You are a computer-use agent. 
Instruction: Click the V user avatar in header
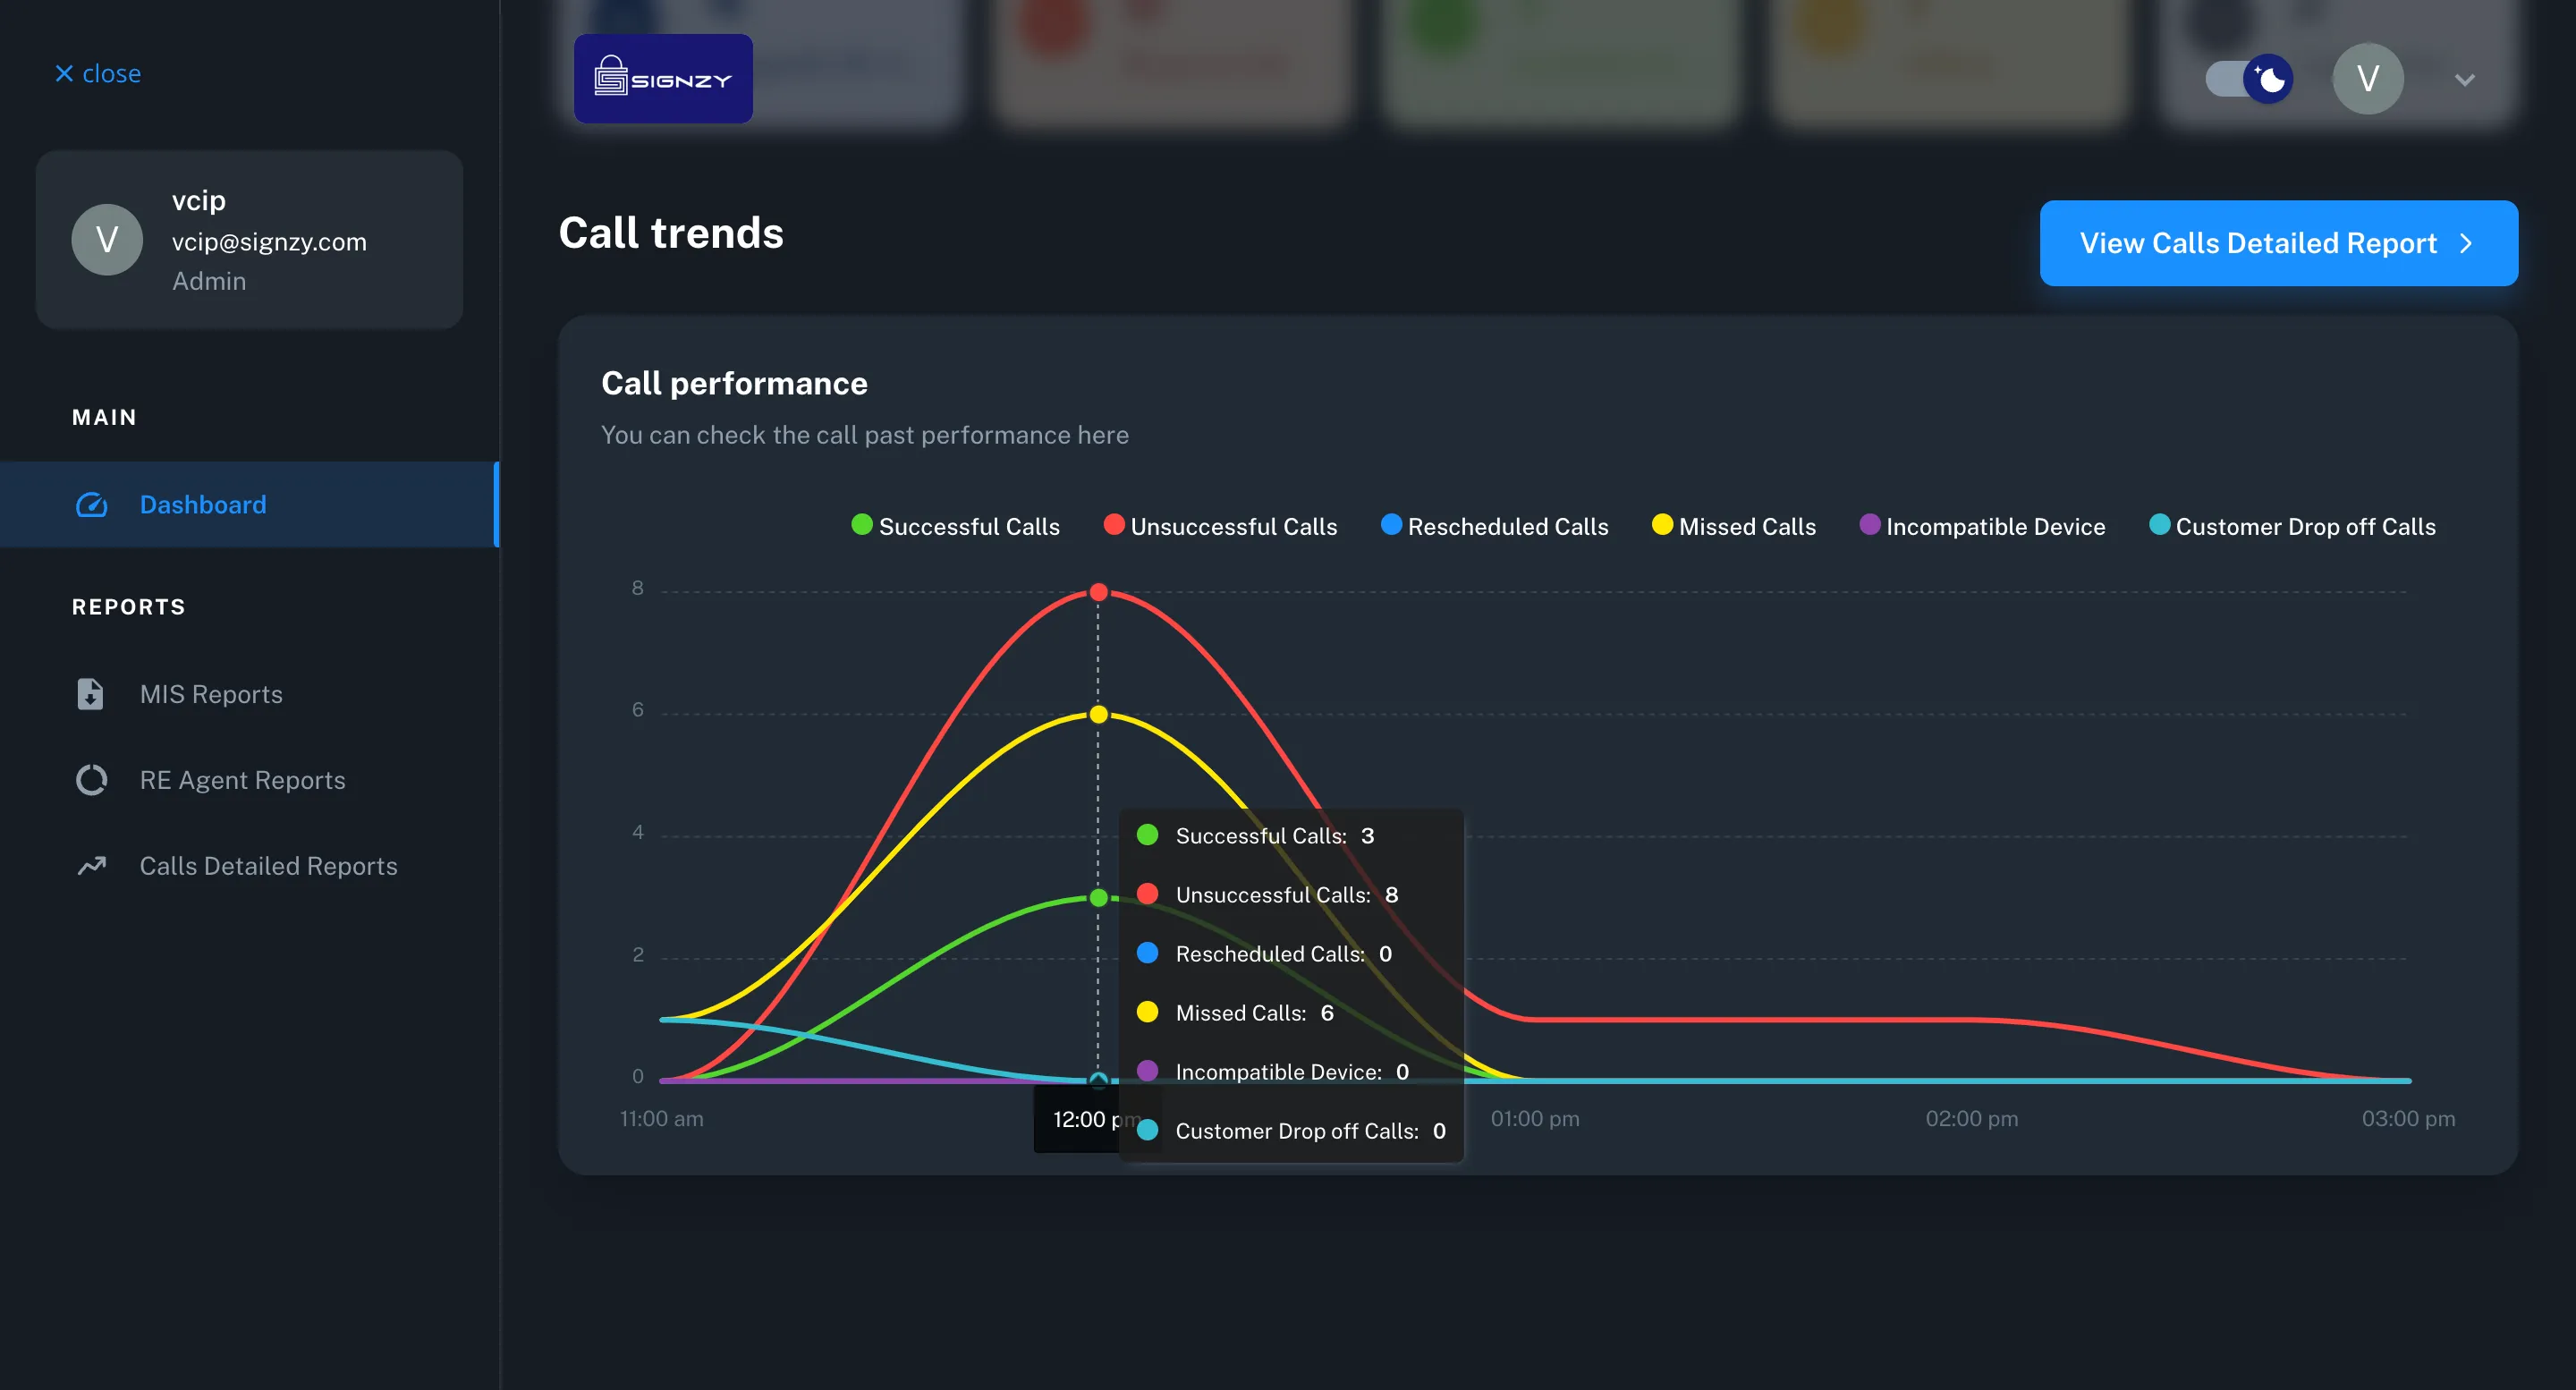click(2368, 79)
